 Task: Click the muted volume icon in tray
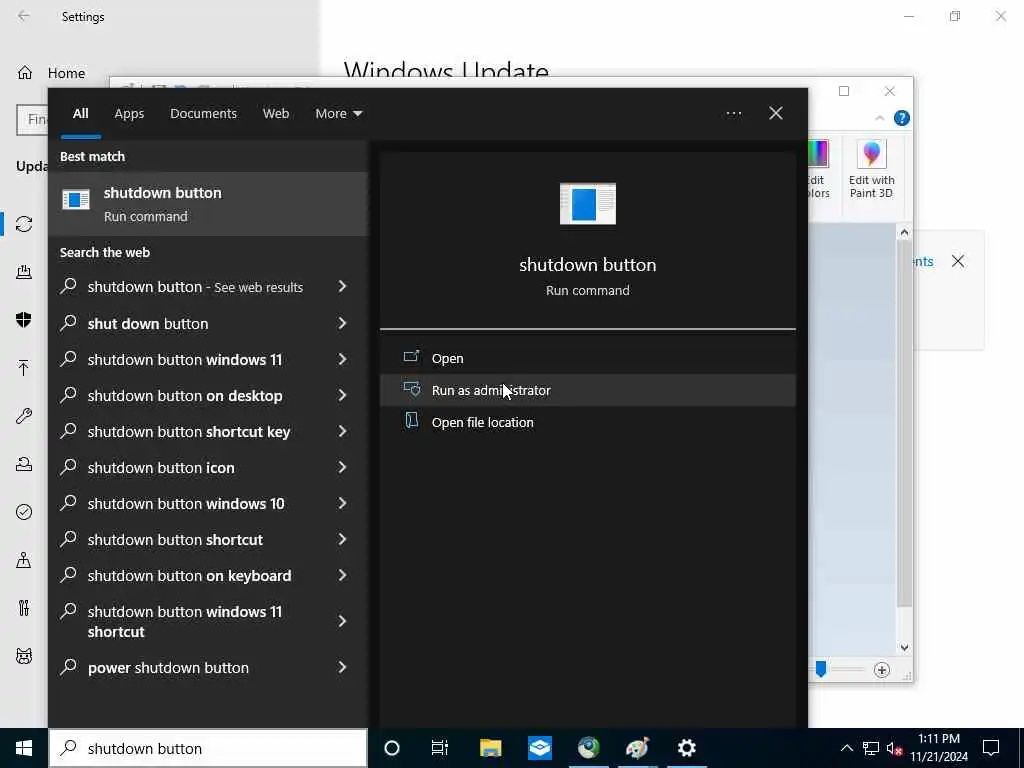(894, 748)
